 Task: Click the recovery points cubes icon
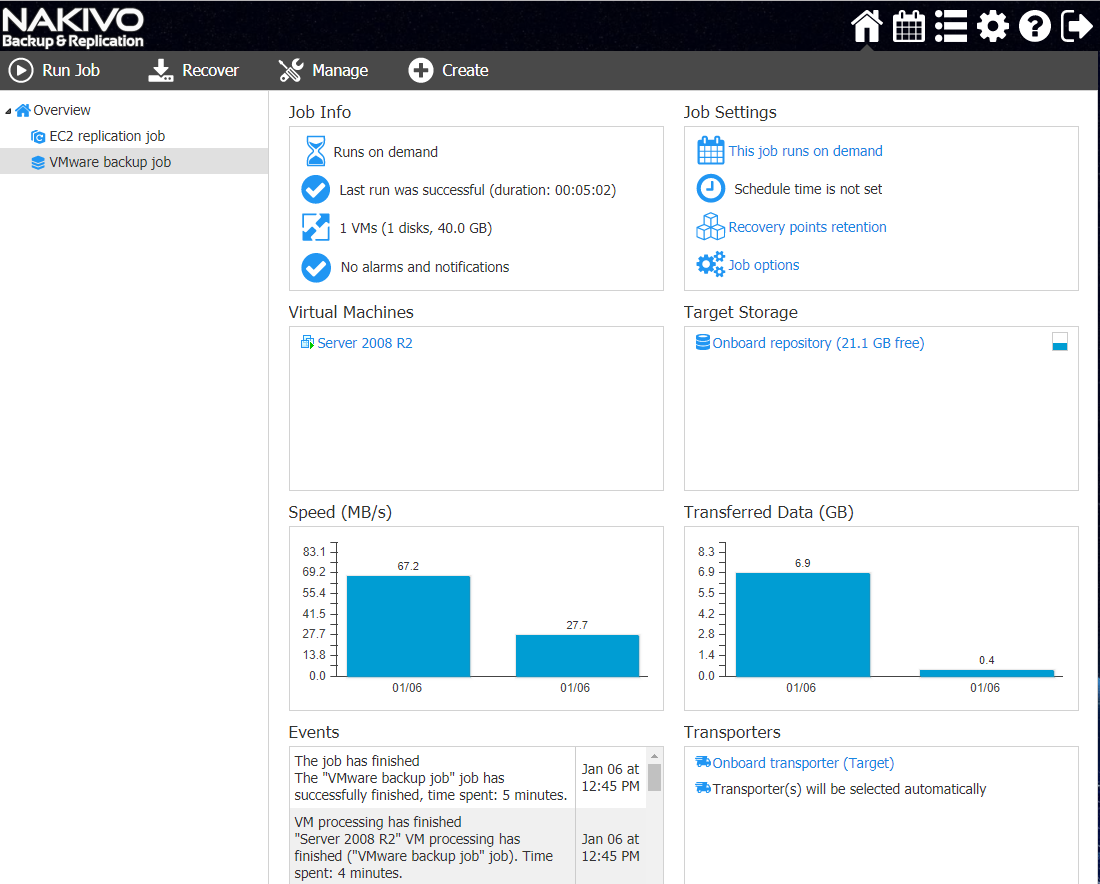pyautogui.click(x=711, y=226)
